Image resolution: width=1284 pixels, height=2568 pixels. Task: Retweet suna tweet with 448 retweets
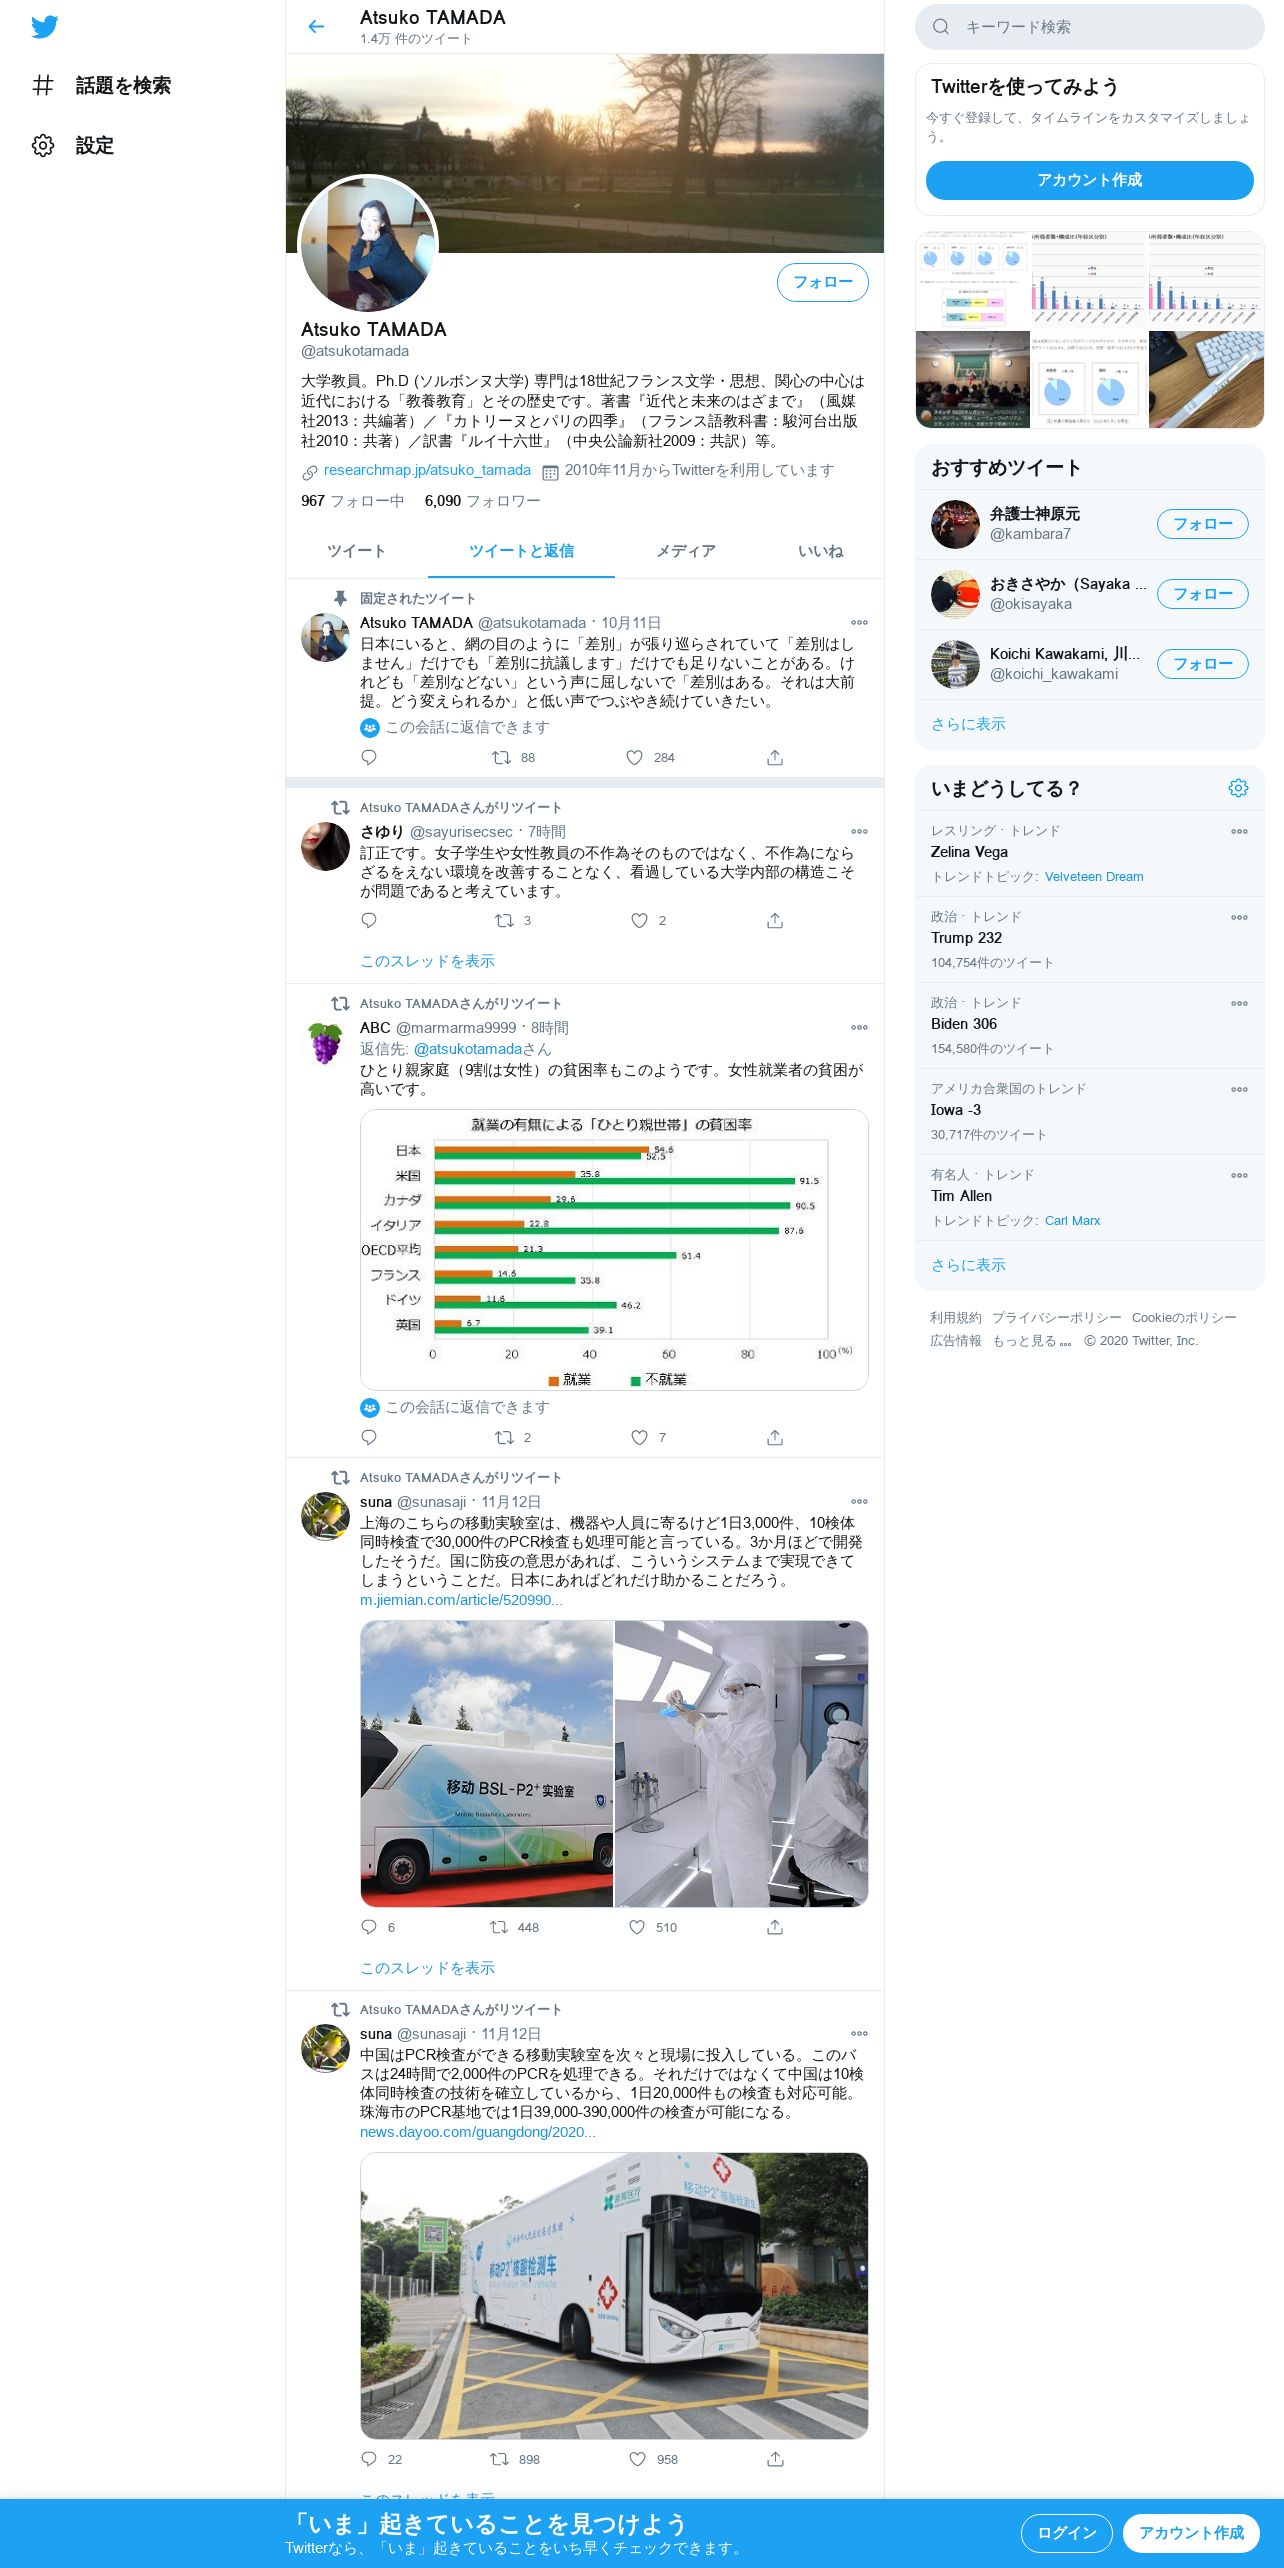coord(514,1927)
